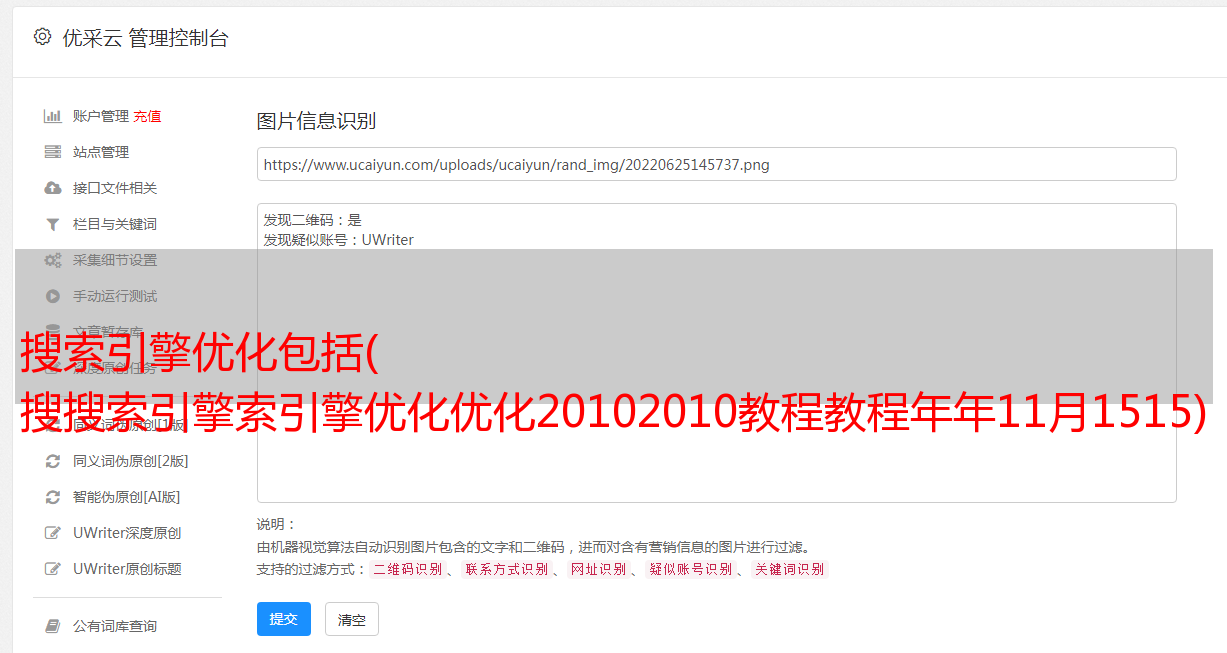The width and height of the screenshot is (1227, 653).
Task: Open 采集细节设置 menu item
Action: pos(115,260)
